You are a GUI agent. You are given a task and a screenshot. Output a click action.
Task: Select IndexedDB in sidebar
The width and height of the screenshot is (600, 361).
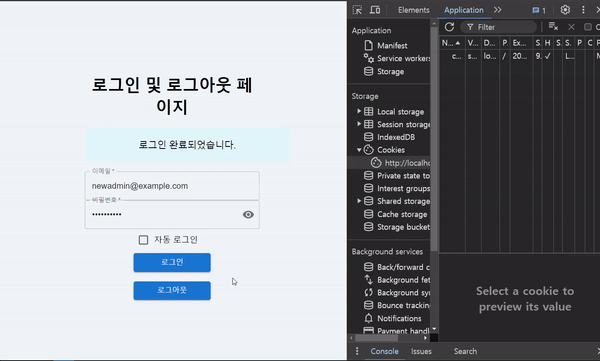tap(396, 137)
